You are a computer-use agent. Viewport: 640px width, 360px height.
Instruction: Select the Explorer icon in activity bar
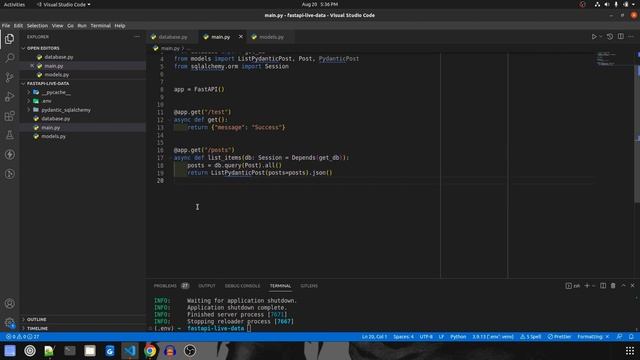[9, 39]
